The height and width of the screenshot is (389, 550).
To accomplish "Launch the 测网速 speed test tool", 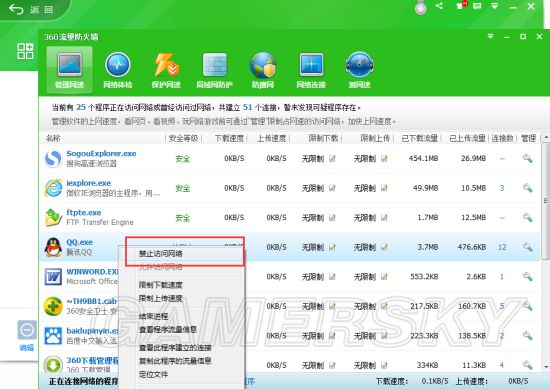I will [x=360, y=70].
